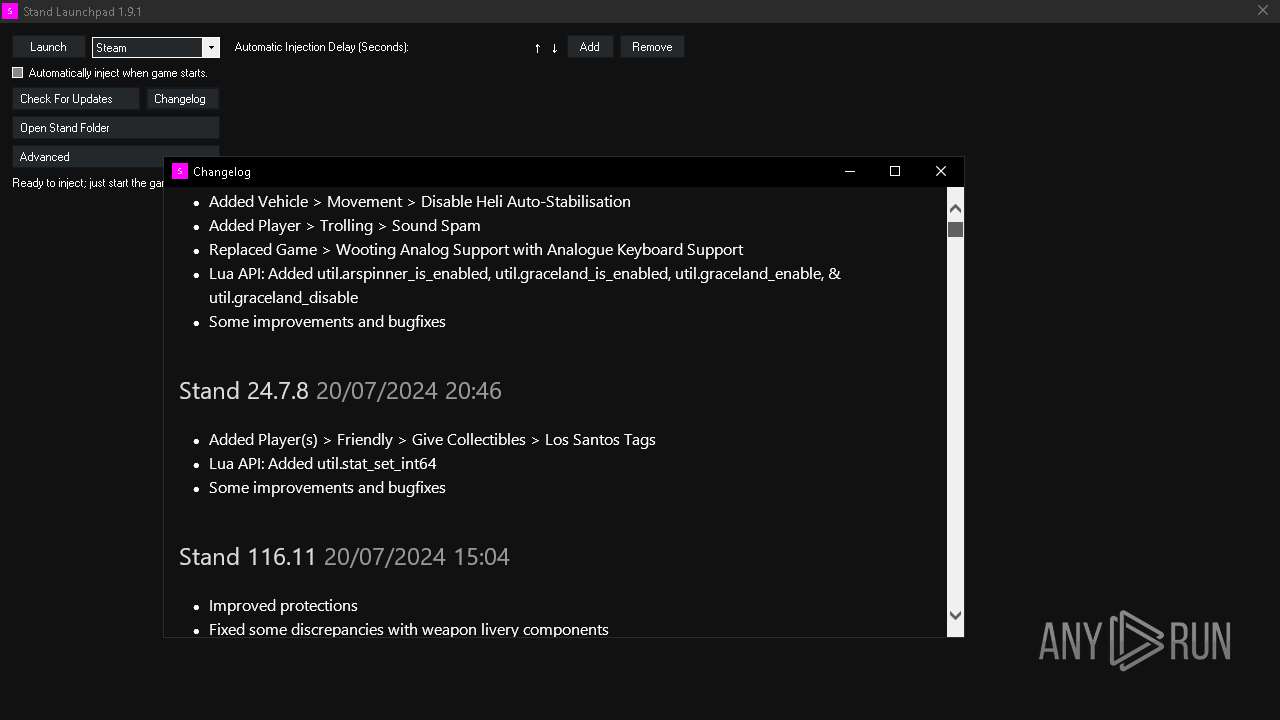Click the Changelog scrollbar thumb
The width and height of the screenshot is (1280, 720).
tap(955, 229)
